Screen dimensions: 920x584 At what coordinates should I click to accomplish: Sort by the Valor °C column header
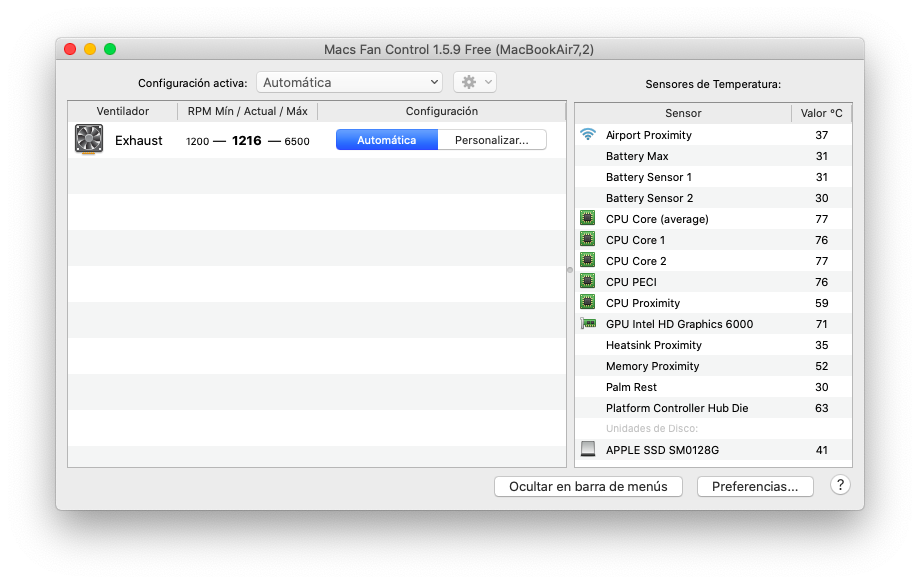click(821, 113)
